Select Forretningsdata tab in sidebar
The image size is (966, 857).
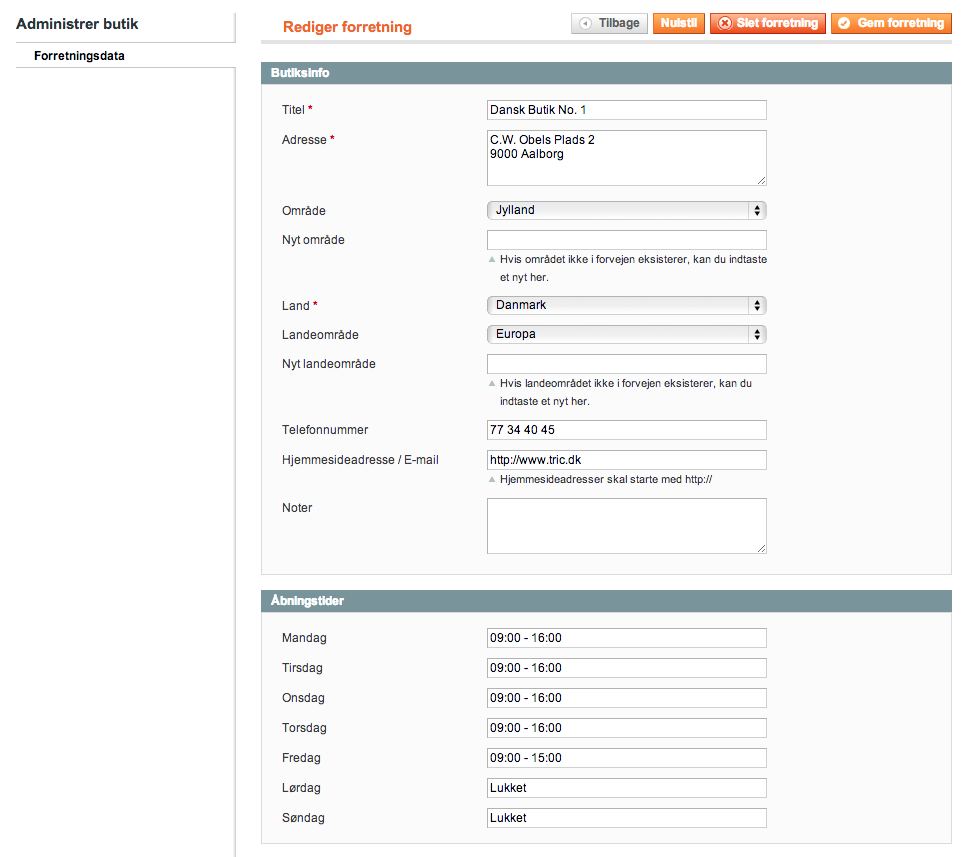tap(79, 56)
